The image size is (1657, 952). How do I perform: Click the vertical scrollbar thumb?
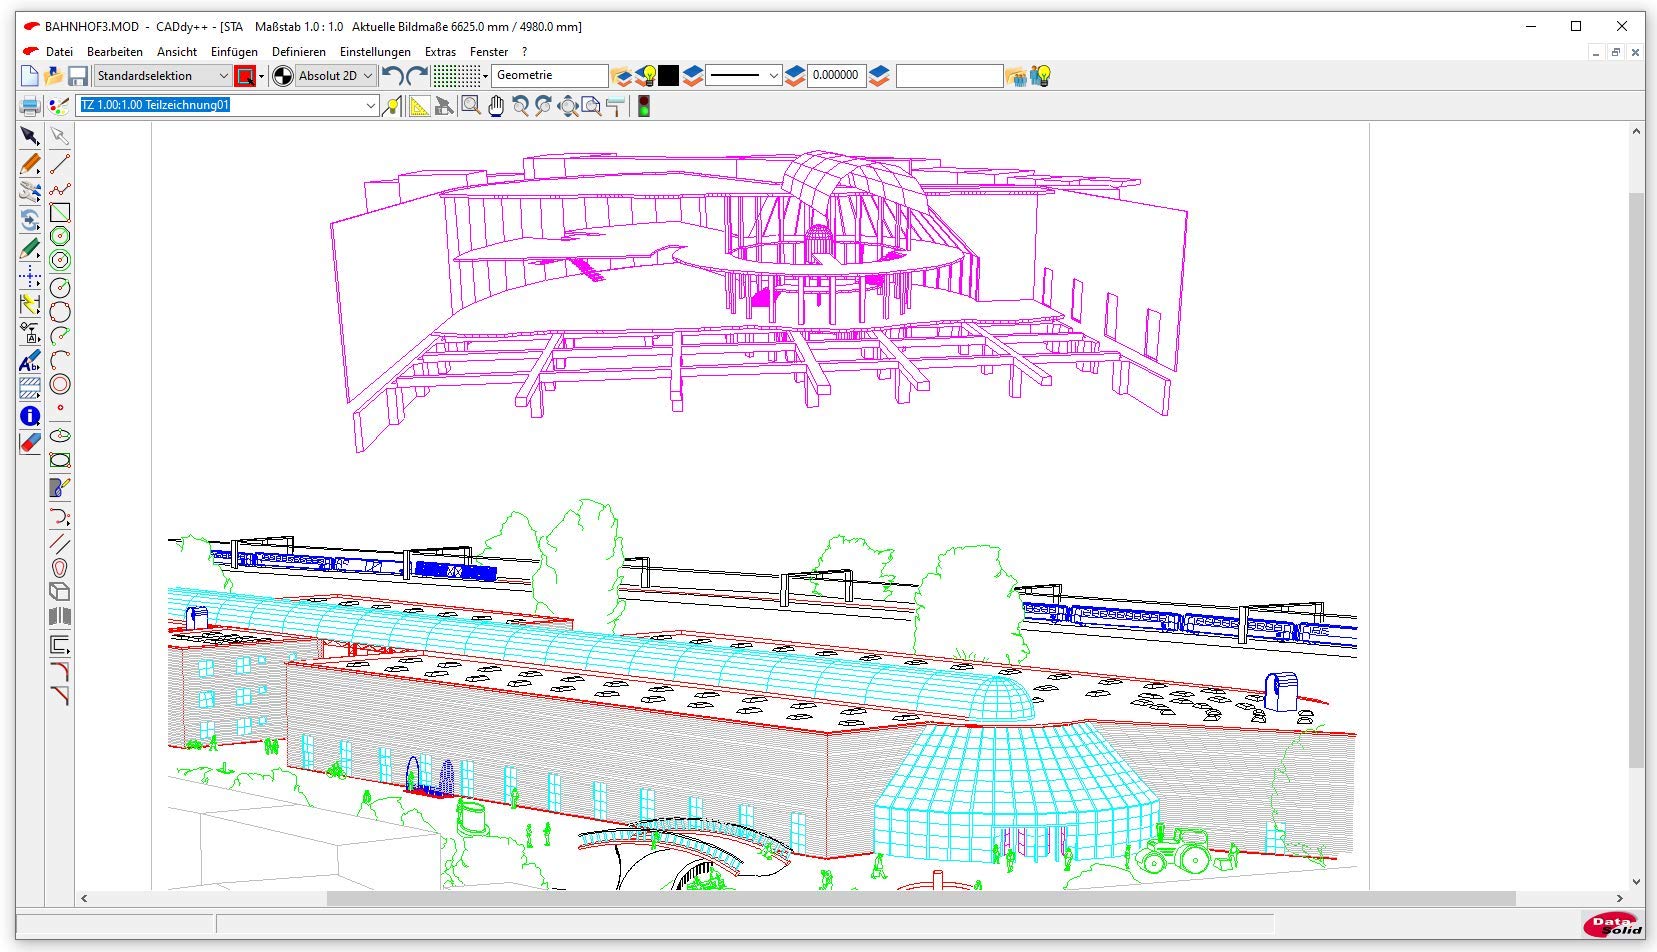coord(1636,480)
